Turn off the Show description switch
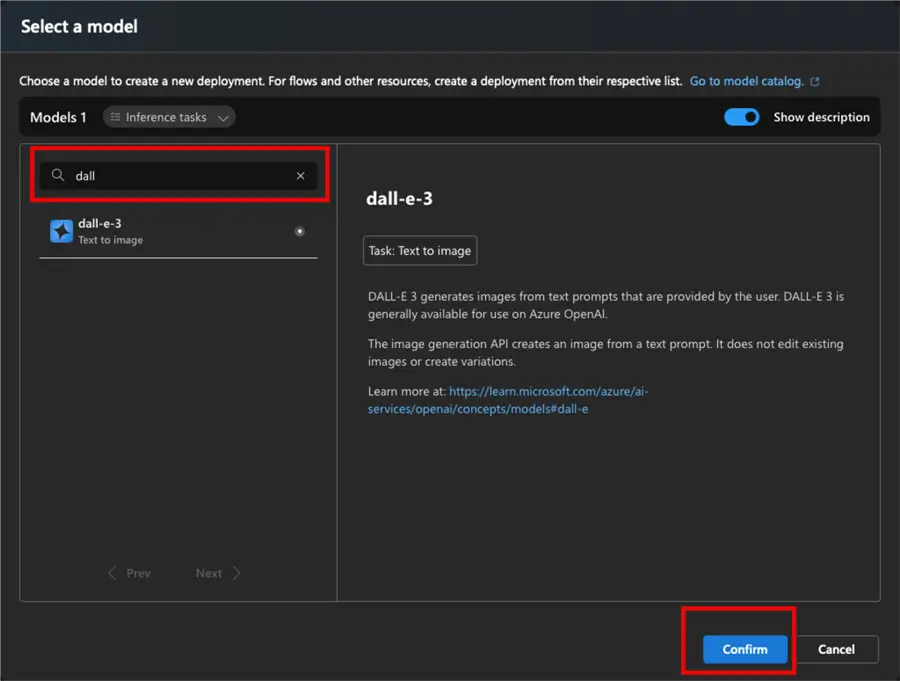The width and height of the screenshot is (900, 681). [742, 117]
